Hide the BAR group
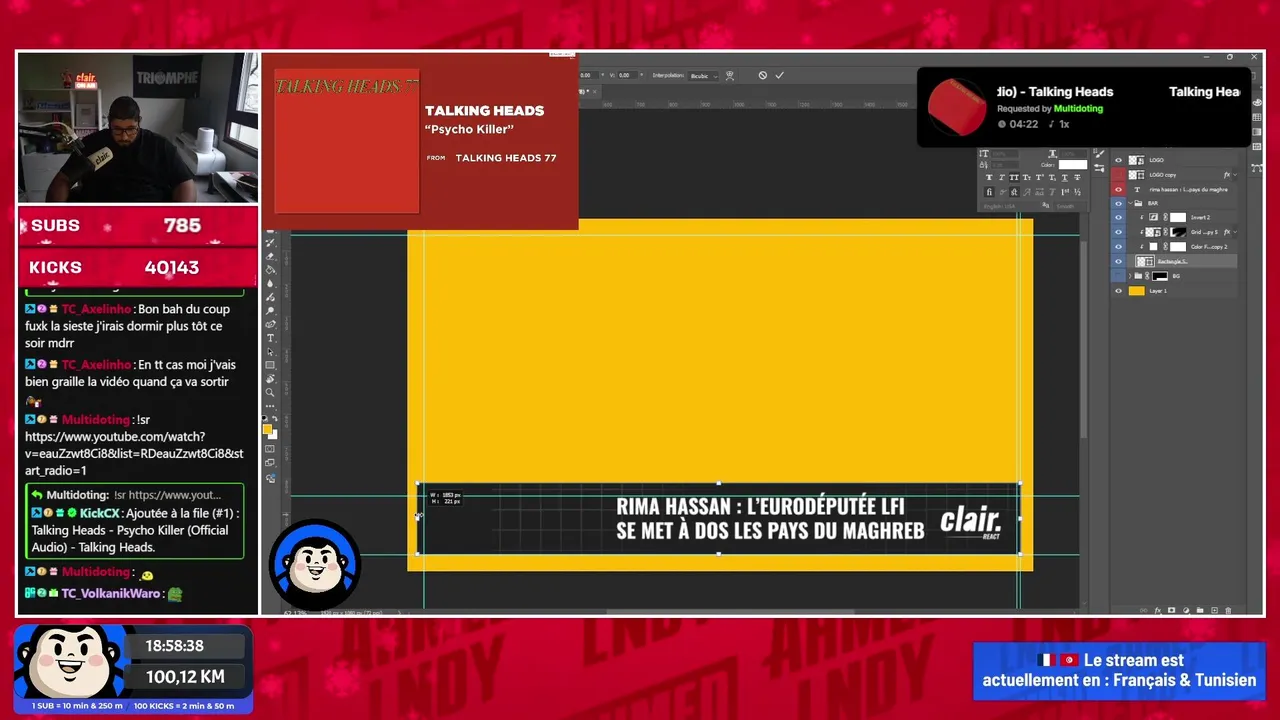The height and width of the screenshot is (720, 1280). coord(1118,203)
